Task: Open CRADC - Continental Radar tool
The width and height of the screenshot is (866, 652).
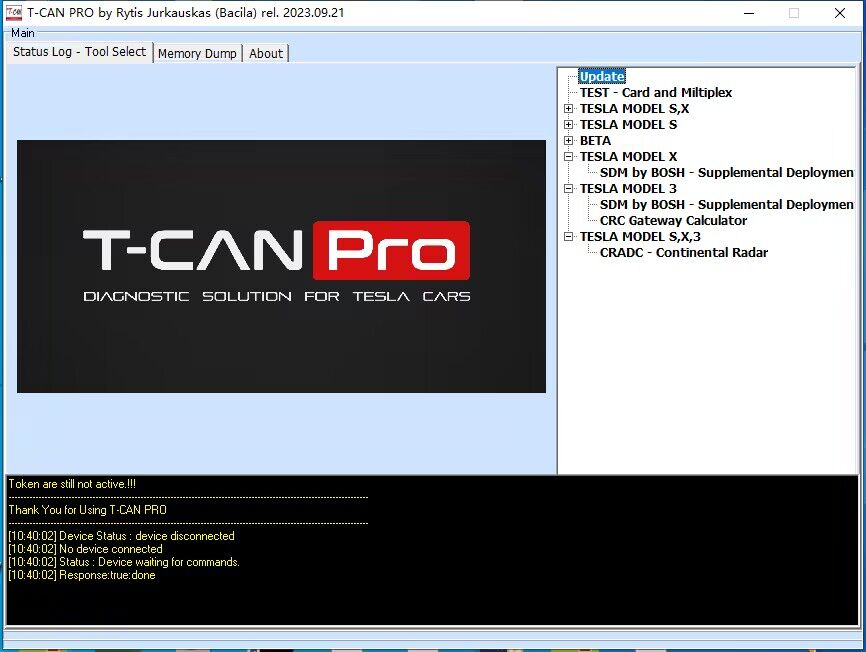Action: click(x=684, y=253)
